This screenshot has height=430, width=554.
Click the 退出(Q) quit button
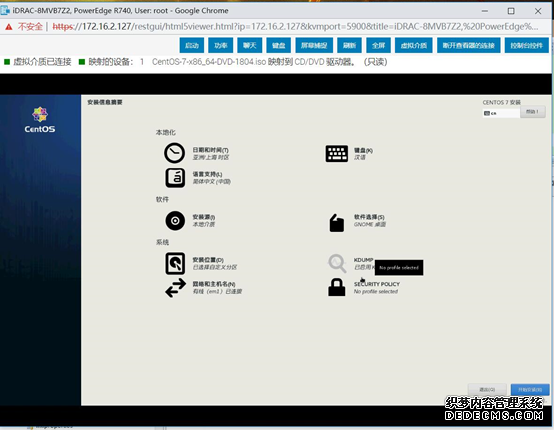[487, 389]
